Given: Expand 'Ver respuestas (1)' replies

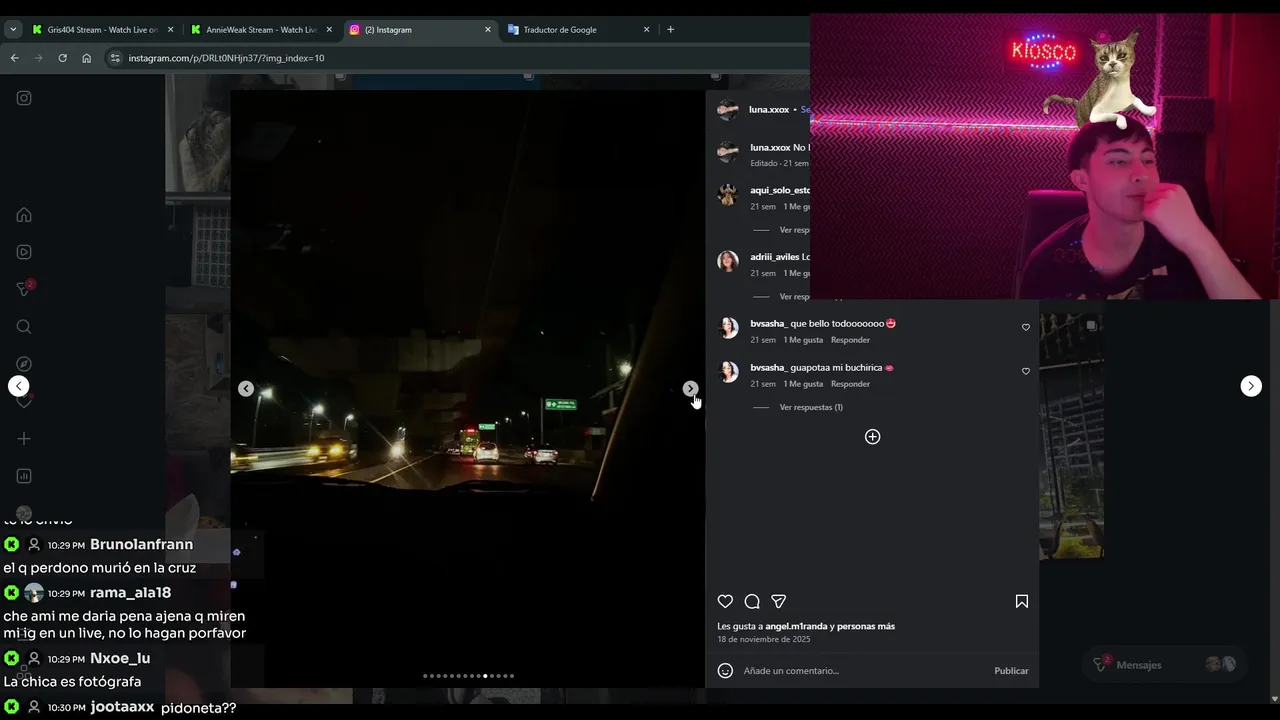Looking at the screenshot, I should click(x=811, y=407).
